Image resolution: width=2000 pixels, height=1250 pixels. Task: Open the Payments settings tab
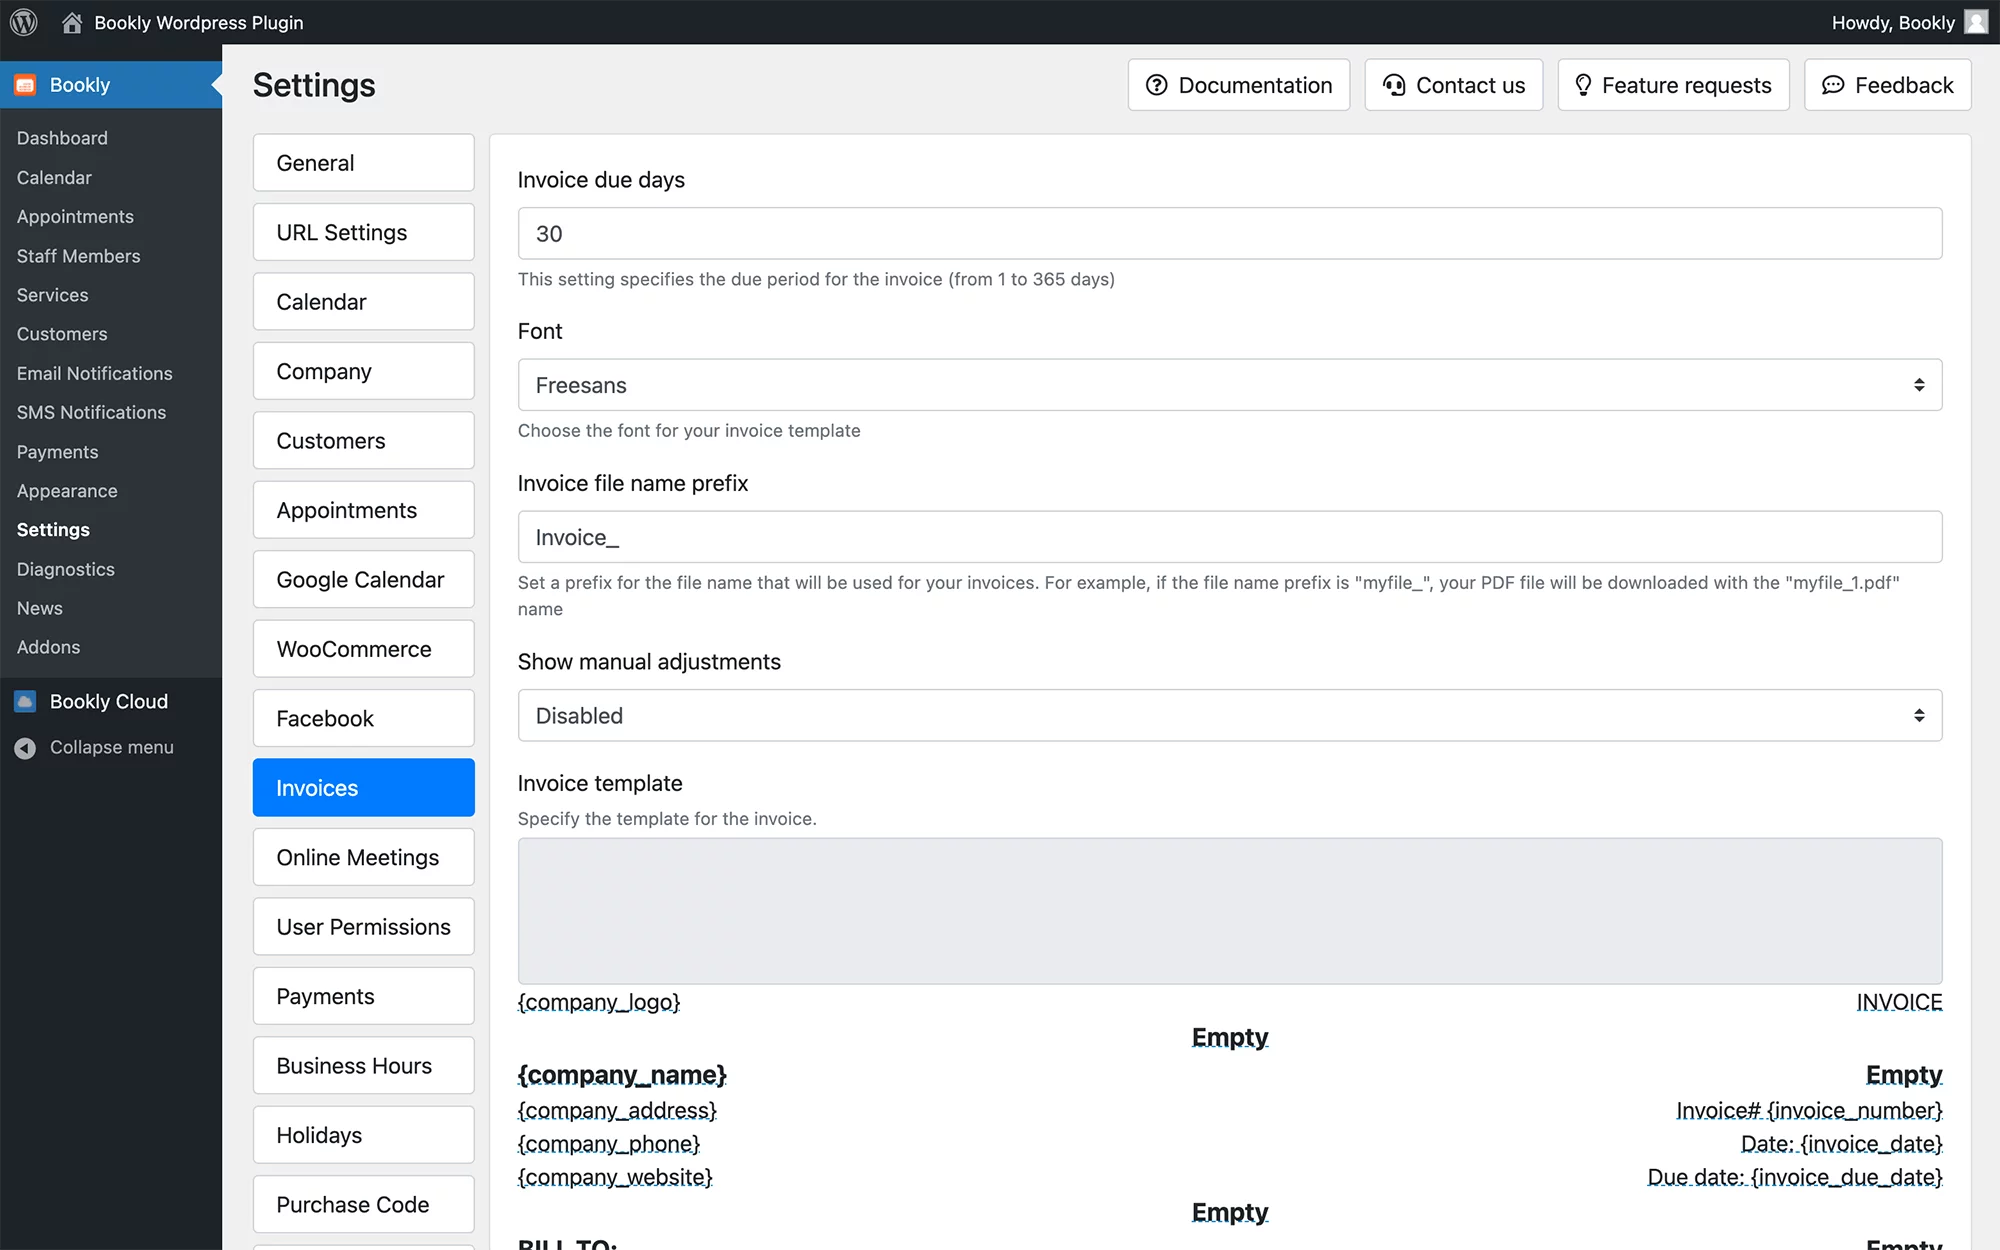[x=364, y=996]
